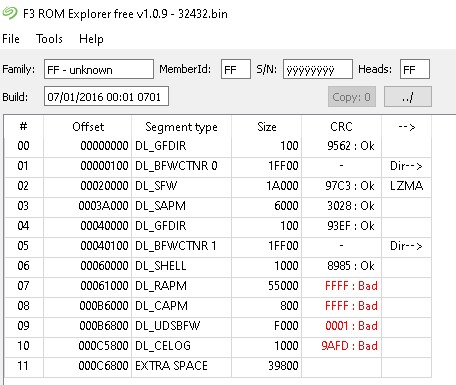Click the Family input field
Screen dimensions: 456x385
pyautogui.click(x=99, y=69)
